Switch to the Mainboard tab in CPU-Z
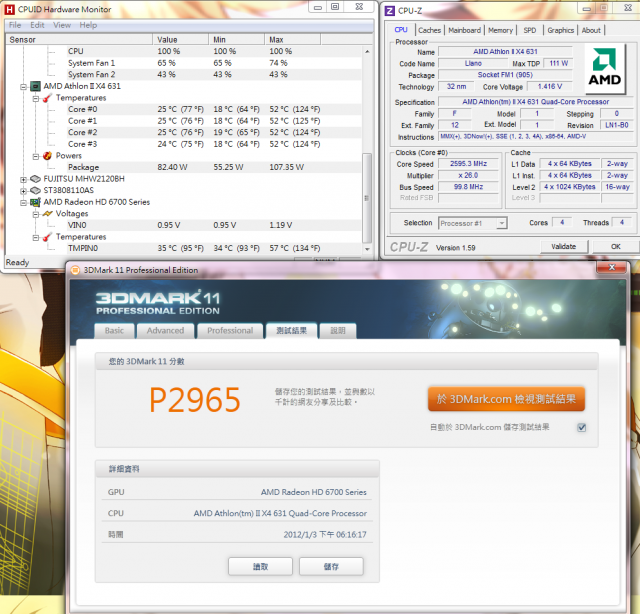The image size is (640, 614). pyautogui.click(x=464, y=30)
